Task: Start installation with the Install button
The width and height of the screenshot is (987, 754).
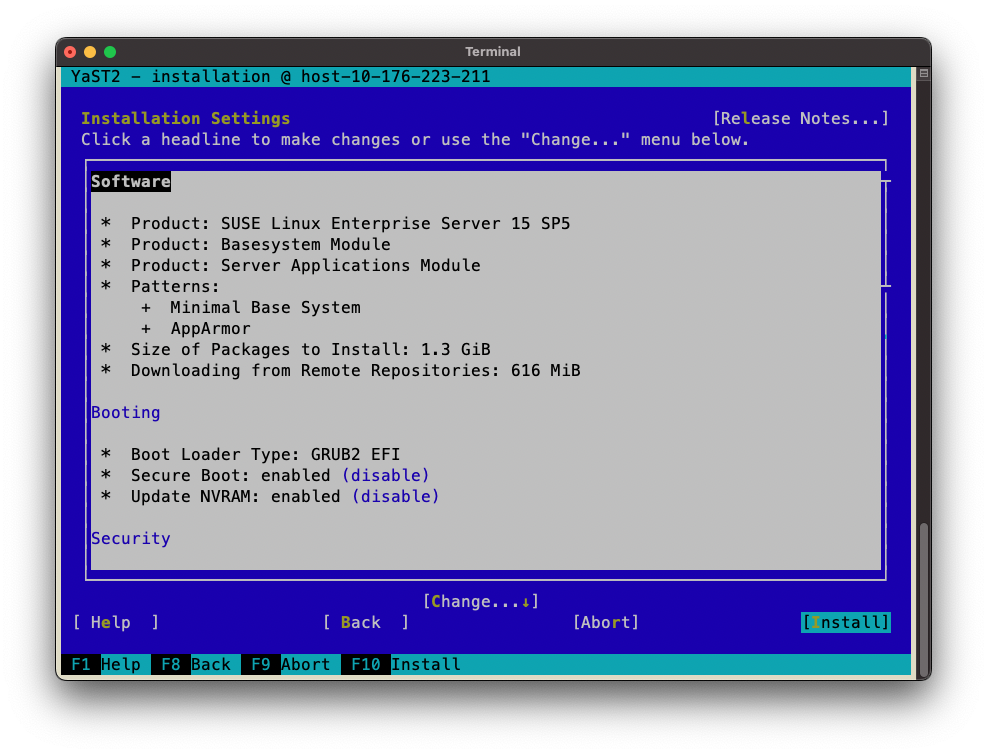Action: [x=845, y=622]
